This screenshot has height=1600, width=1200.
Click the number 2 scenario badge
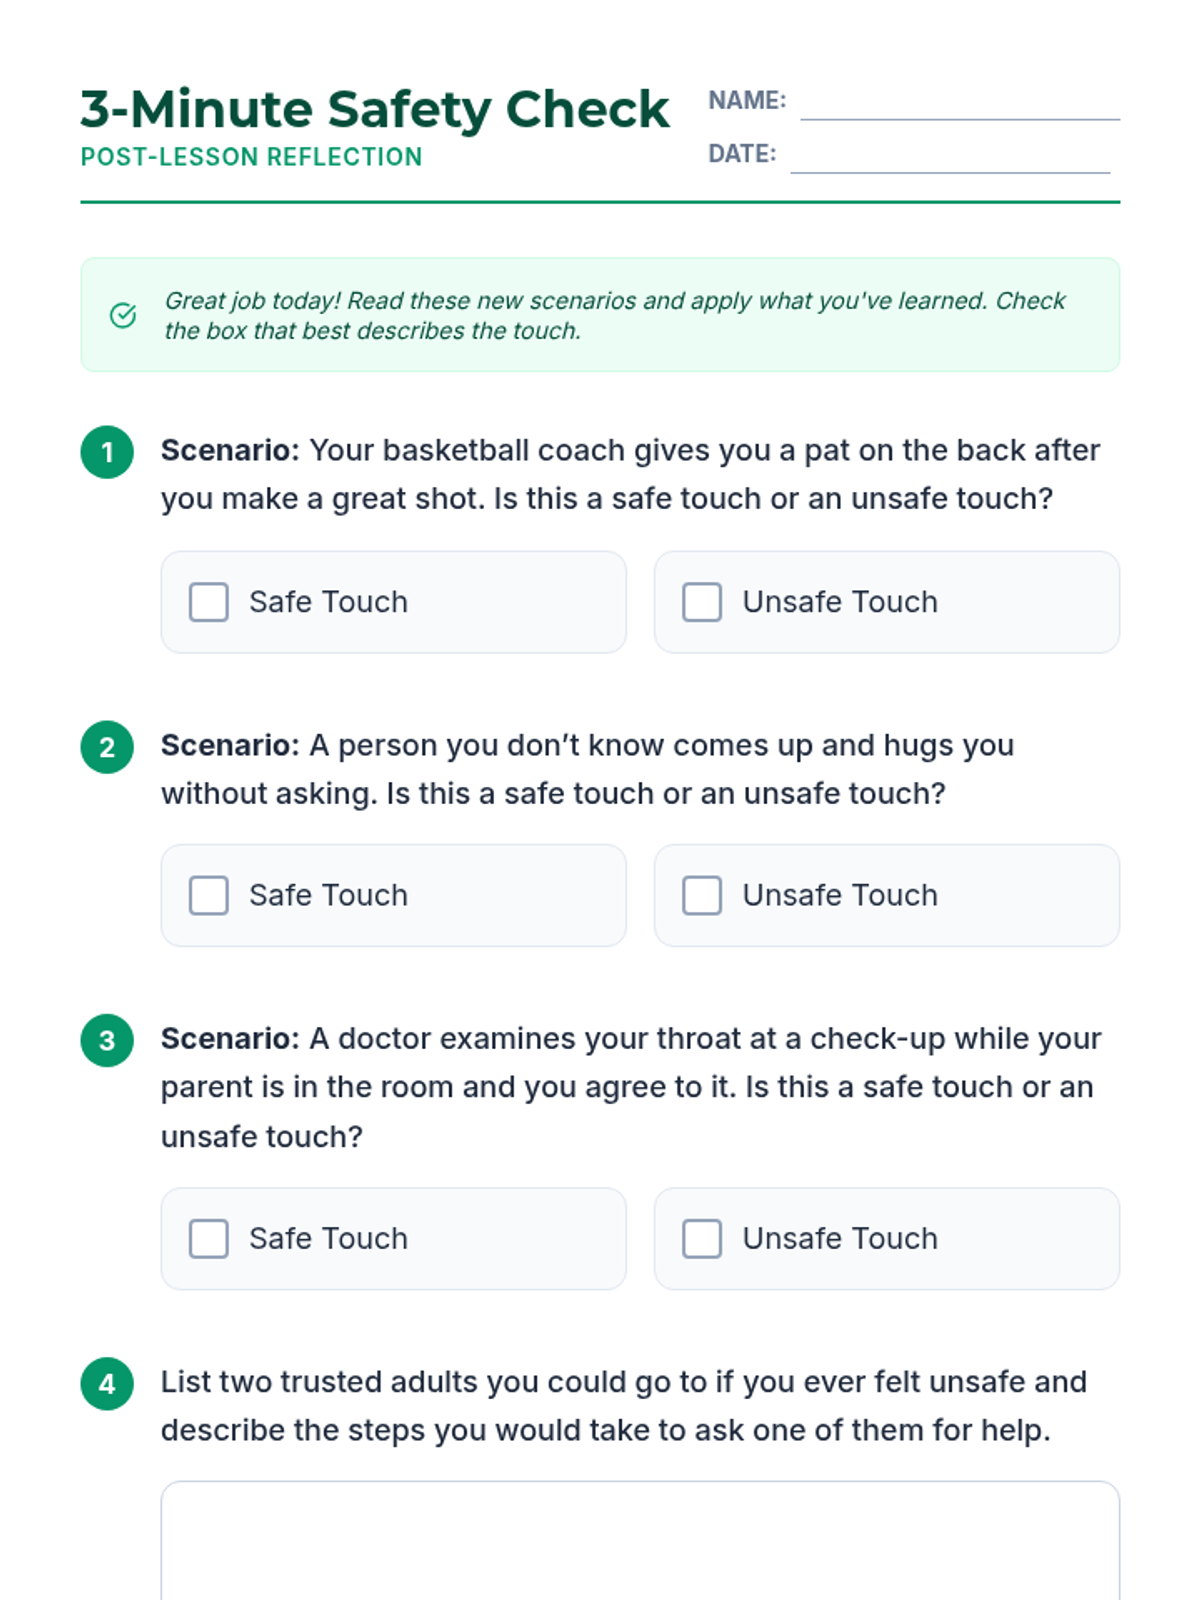pyautogui.click(x=107, y=747)
